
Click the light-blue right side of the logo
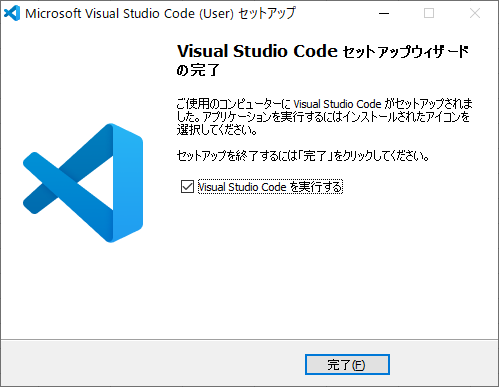128,183
